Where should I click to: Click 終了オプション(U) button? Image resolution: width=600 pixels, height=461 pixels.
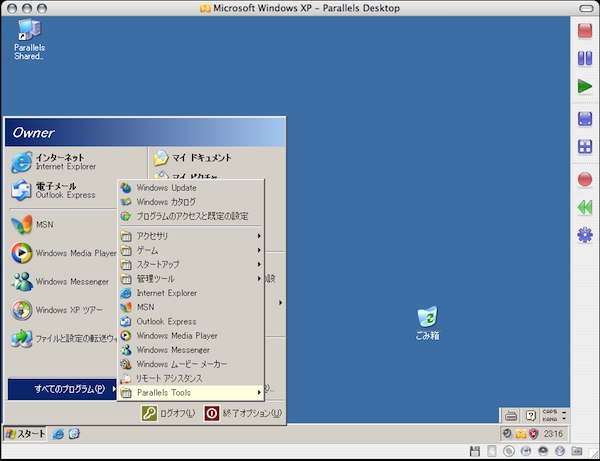point(243,413)
